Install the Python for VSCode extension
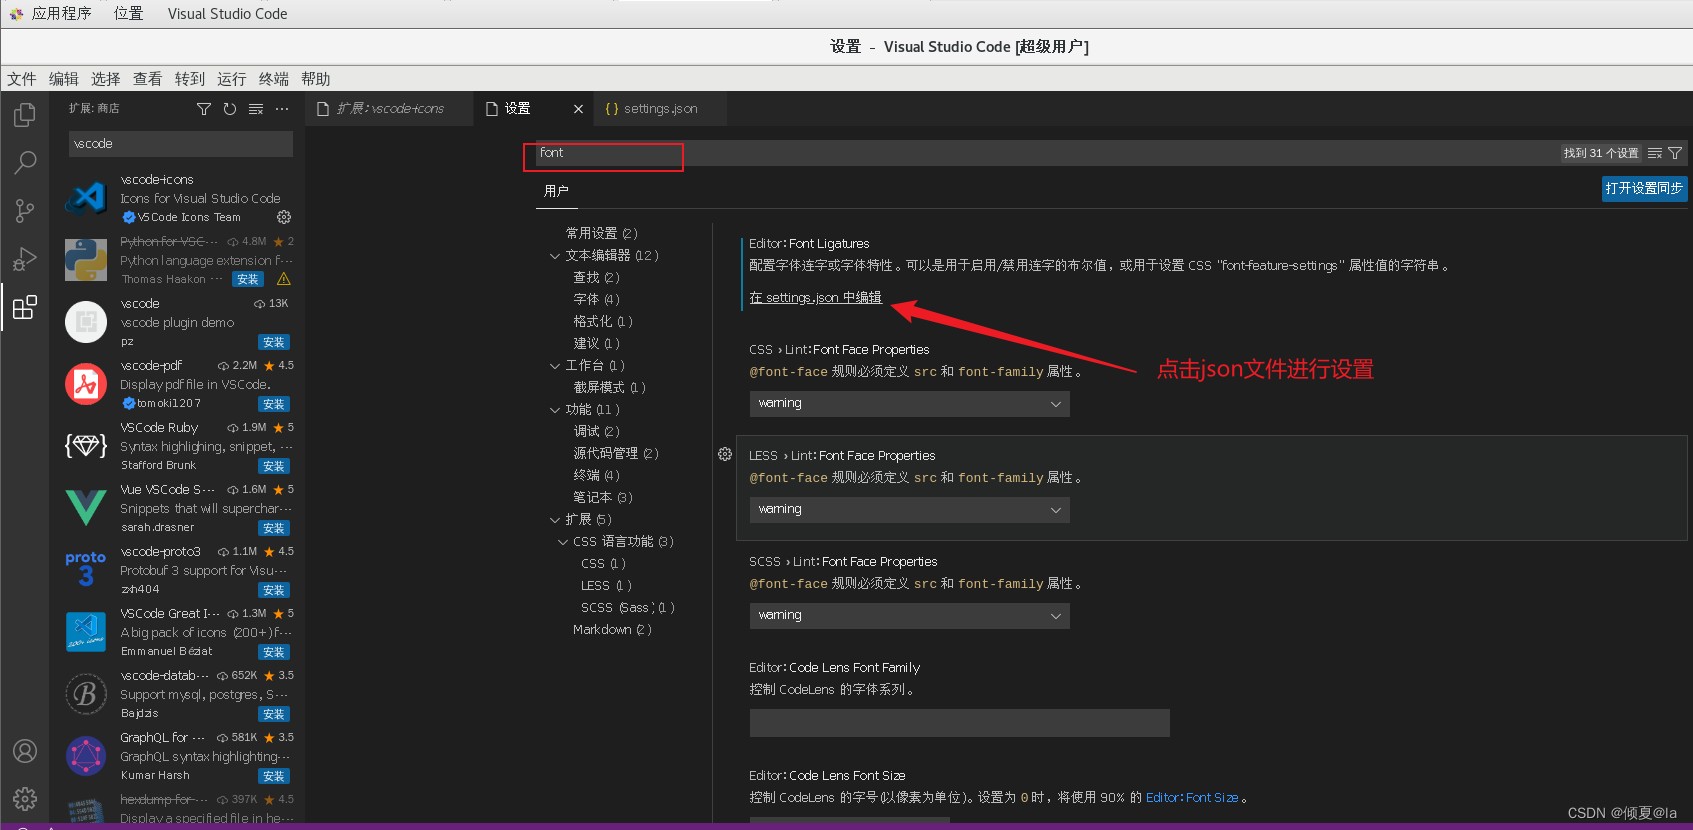The height and width of the screenshot is (830, 1693). point(247,280)
